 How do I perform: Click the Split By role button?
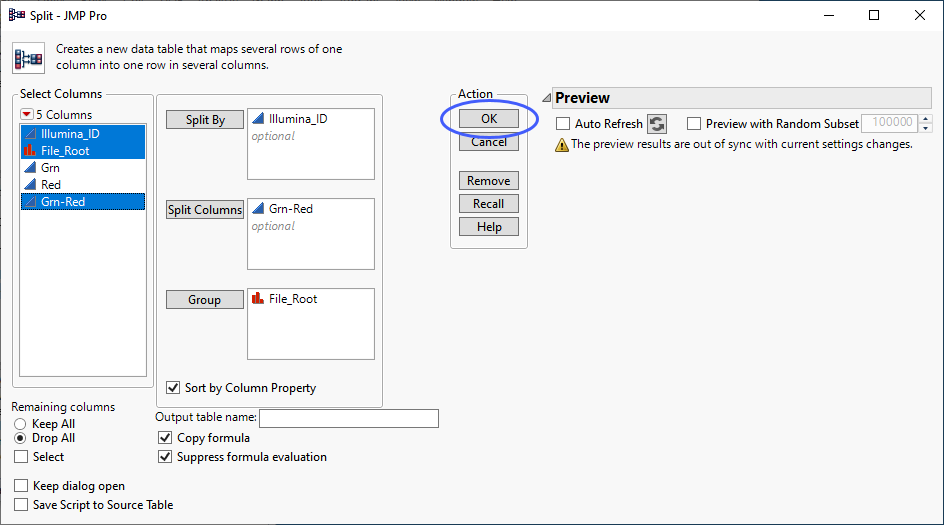tap(205, 120)
